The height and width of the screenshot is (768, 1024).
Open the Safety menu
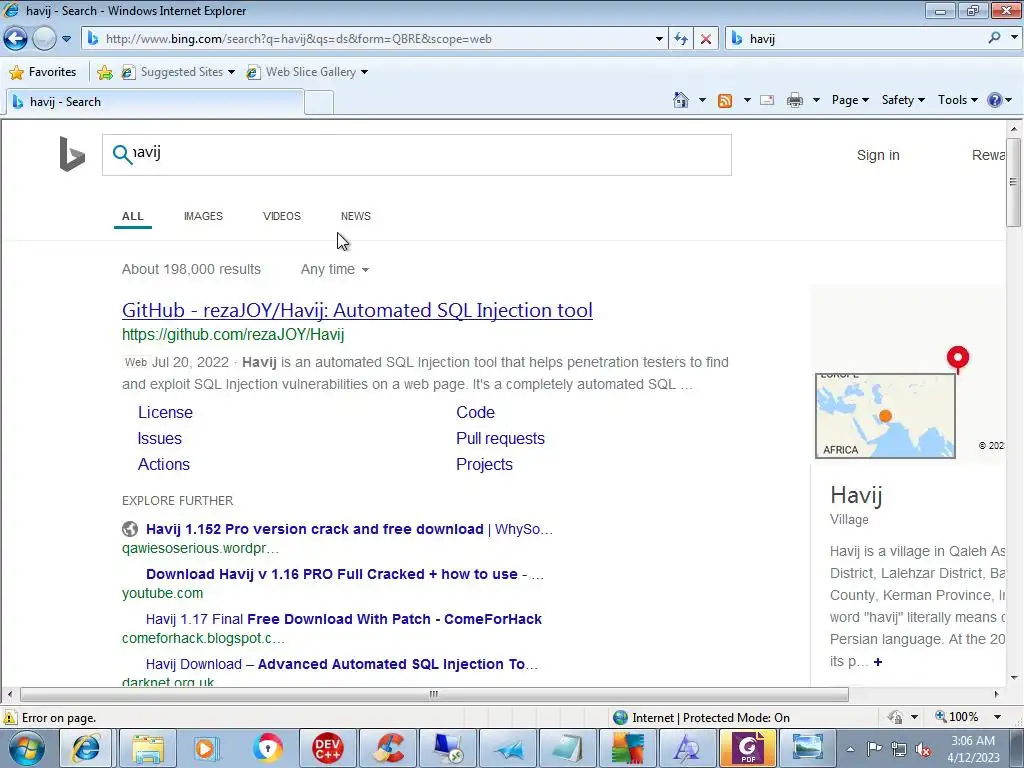pos(903,100)
